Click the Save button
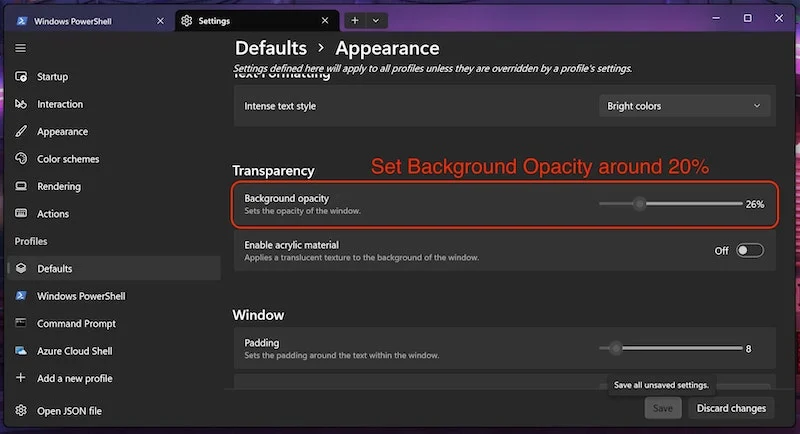 click(663, 408)
